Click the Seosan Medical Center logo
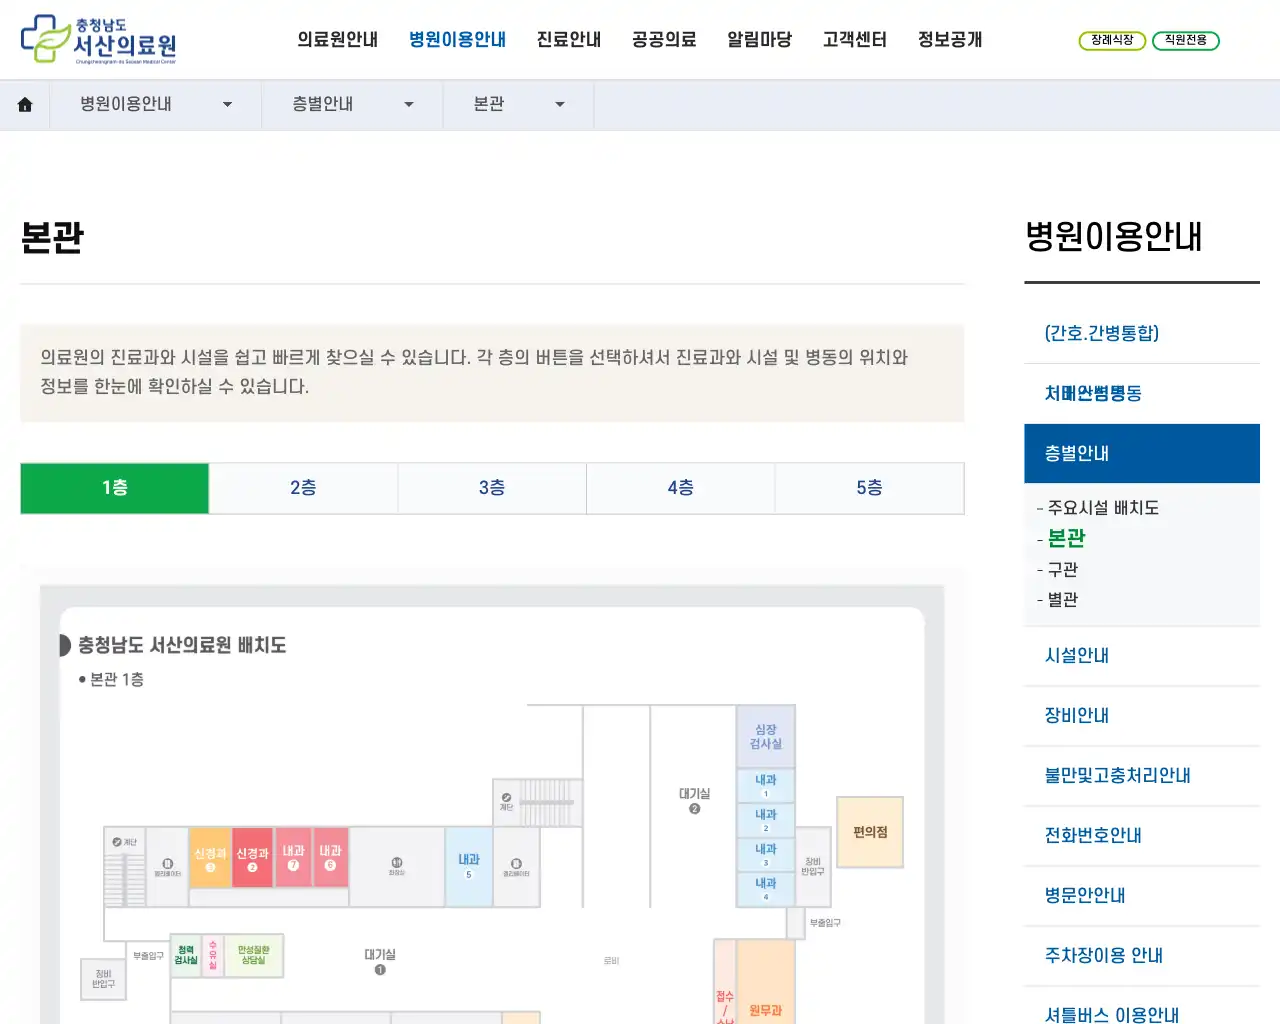The image size is (1280, 1024). 98,39
